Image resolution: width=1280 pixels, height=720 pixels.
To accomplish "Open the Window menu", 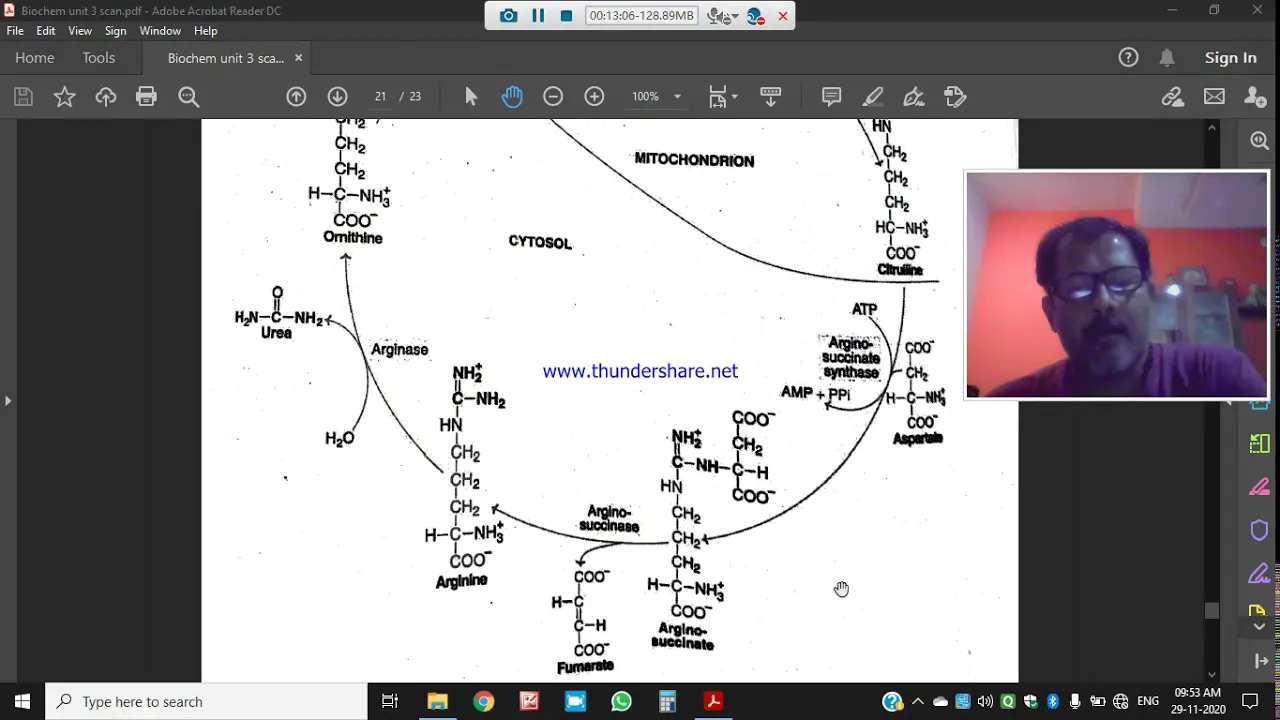I will click(x=160, y=31).
